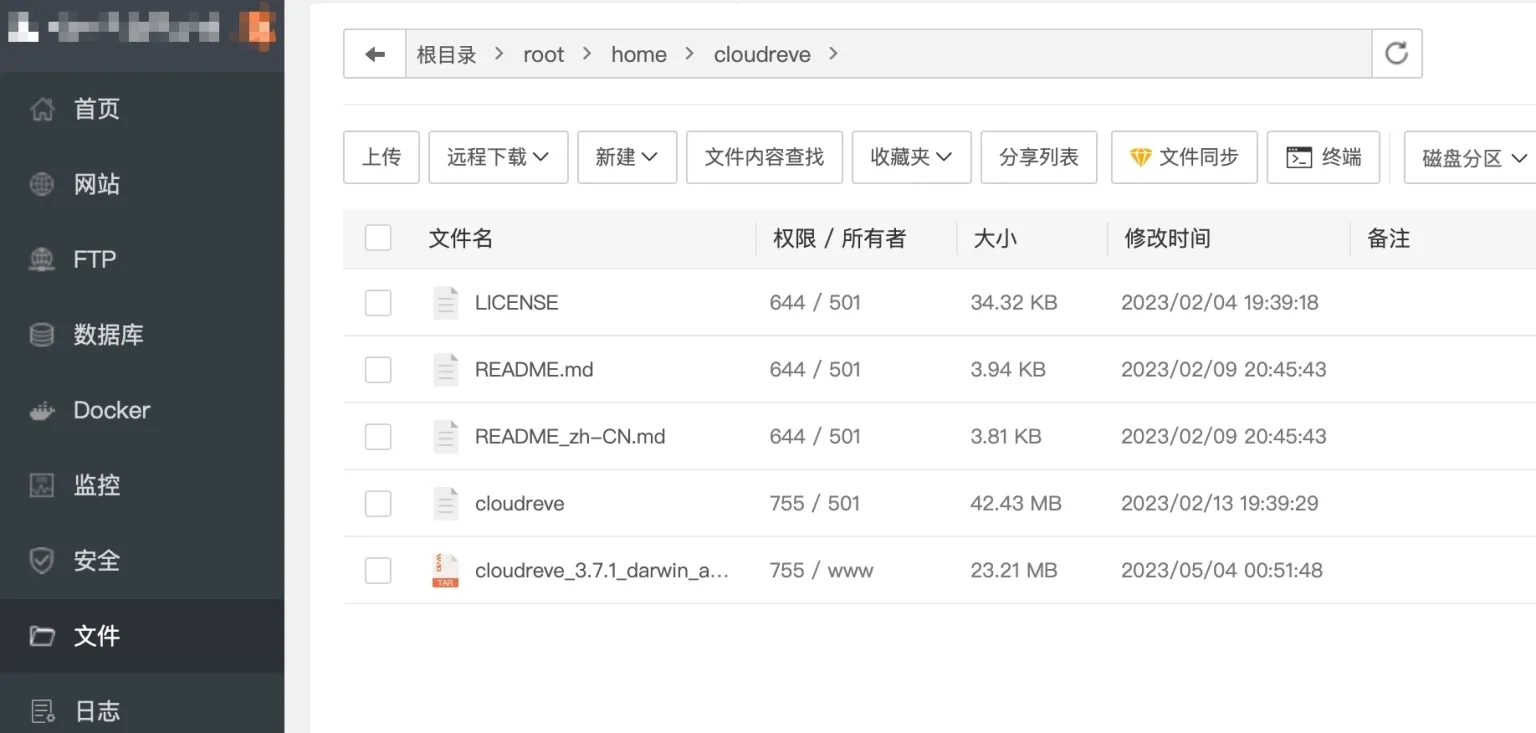Click the LICENSE file icon
Viewport: 1536px width, 733px height.
pos(445,303)
